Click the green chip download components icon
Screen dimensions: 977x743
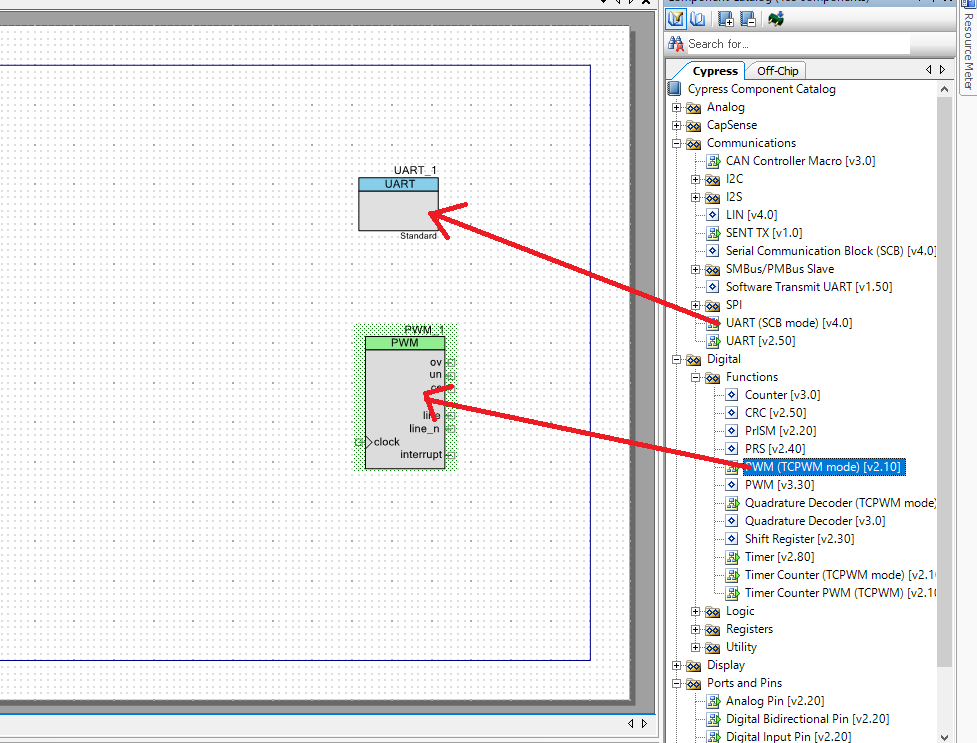[x=776, y=19]
